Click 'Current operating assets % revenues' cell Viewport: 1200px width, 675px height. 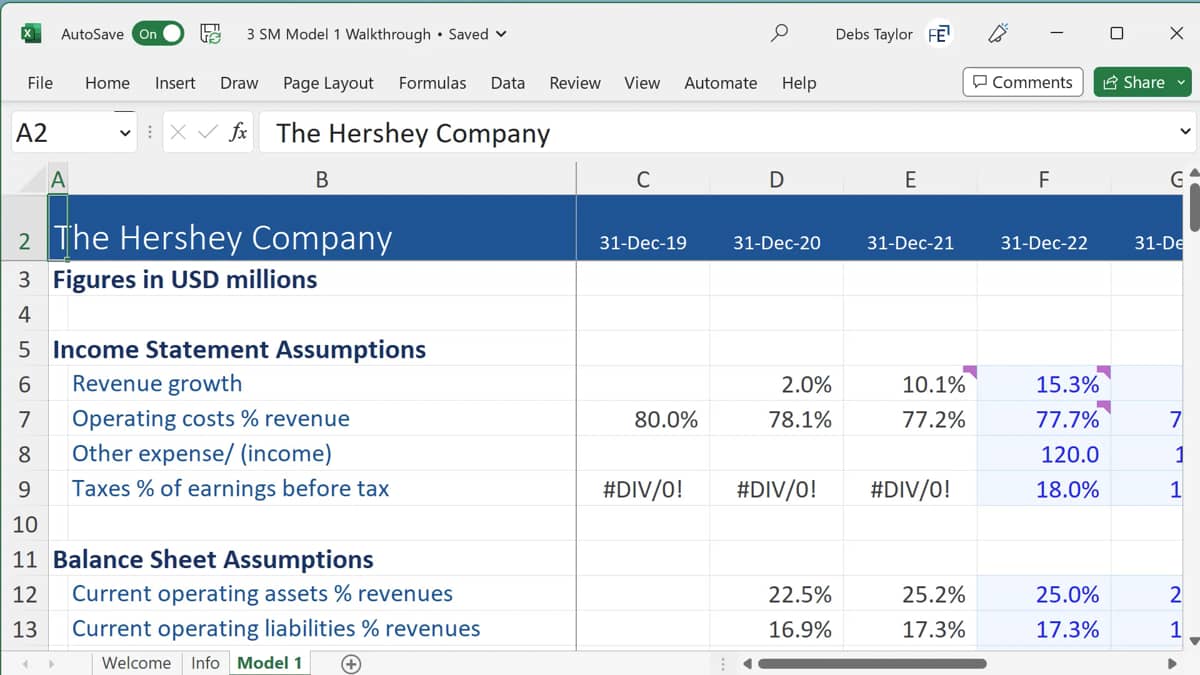(x=262, y=594)
